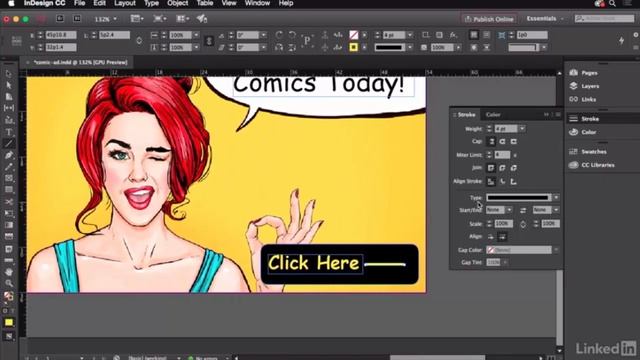Align stroke to outside

pos(514,182)
